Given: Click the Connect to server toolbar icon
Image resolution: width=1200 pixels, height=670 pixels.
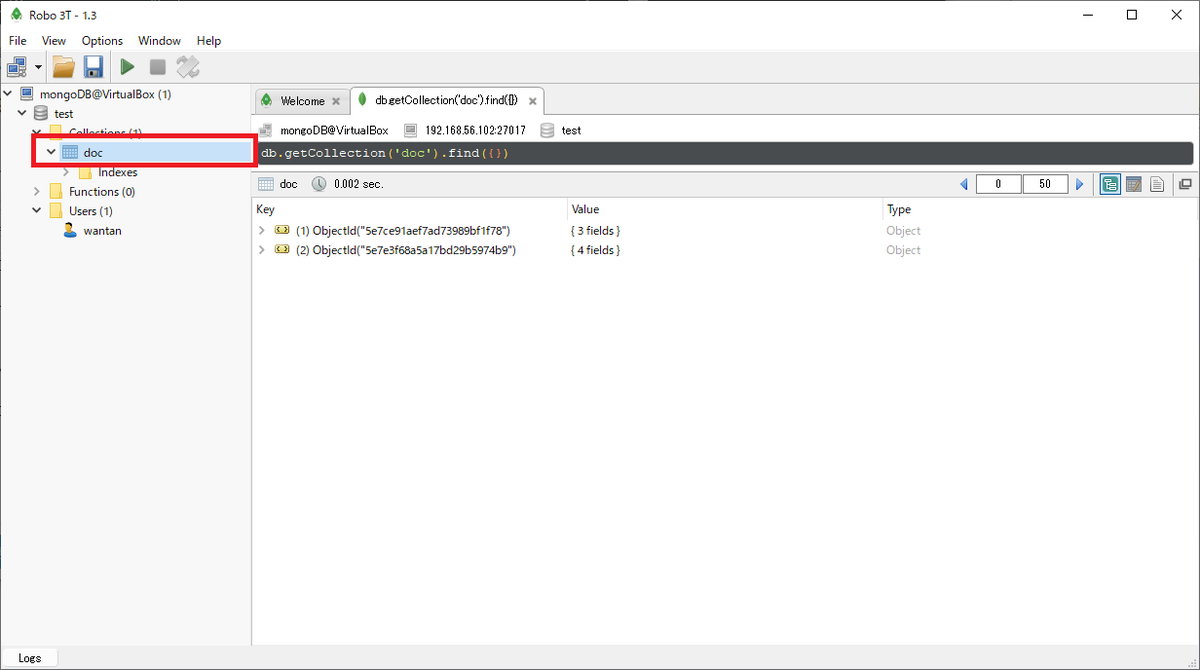Looking at the screenshot, I should [17, 67].
